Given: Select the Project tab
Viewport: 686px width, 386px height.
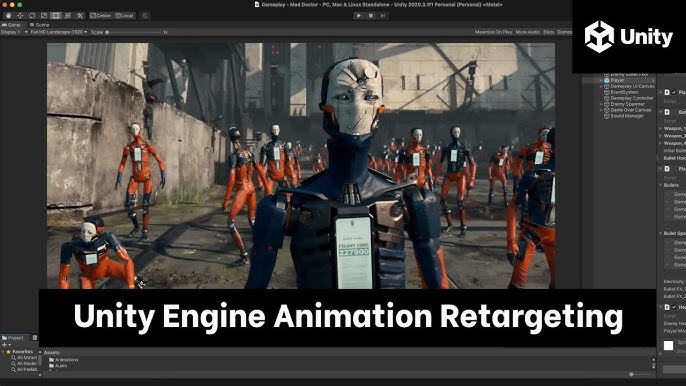Looking at the screenshot, I should coord(13,338).
